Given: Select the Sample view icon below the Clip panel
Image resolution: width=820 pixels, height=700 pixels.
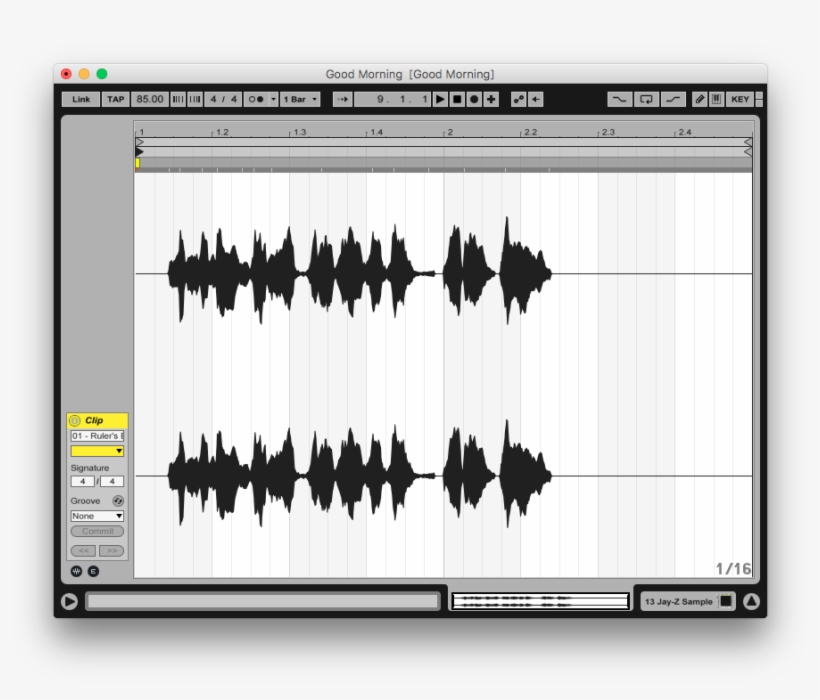Looking at the screenshot, I should [x=75, y=571].
